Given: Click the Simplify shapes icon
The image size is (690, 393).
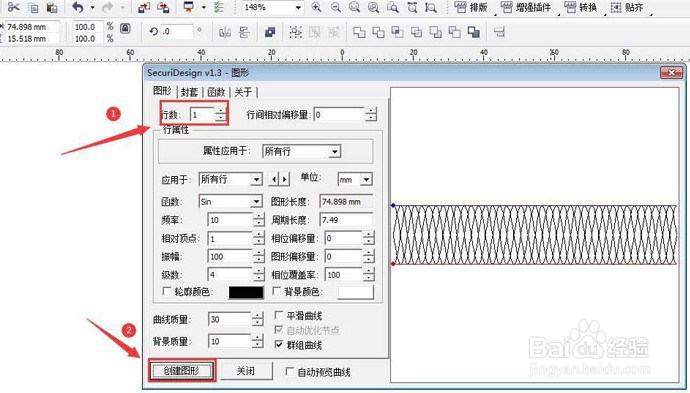Looking at the screenshot, I should pos(416,32).
